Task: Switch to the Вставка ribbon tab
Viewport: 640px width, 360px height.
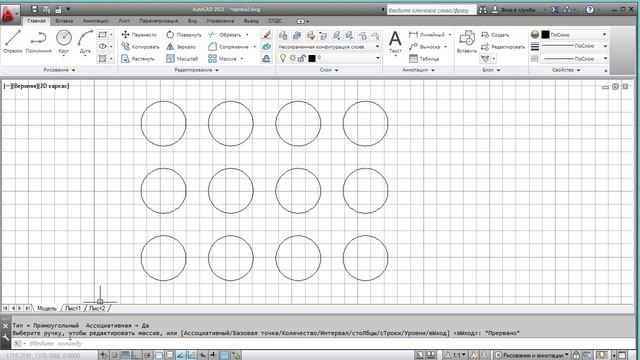Action: click(64, 21)
